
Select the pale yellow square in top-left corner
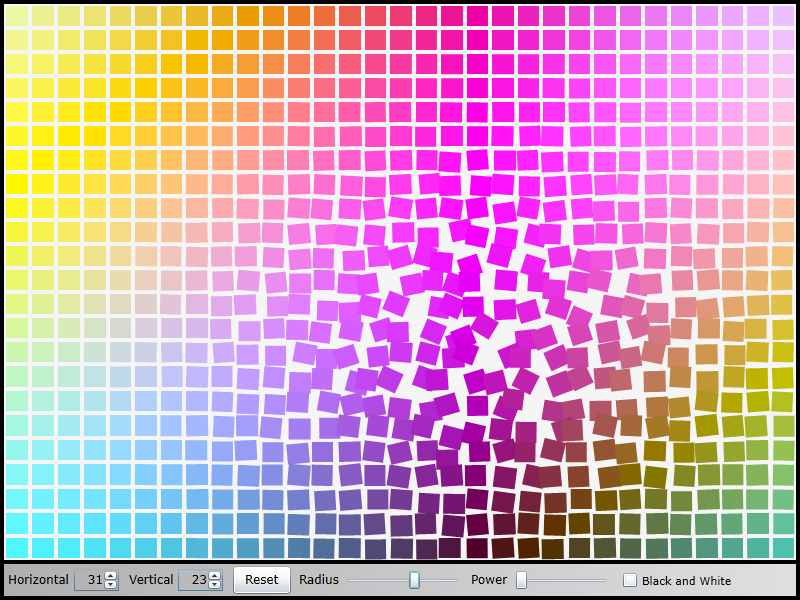coord(16,16)
